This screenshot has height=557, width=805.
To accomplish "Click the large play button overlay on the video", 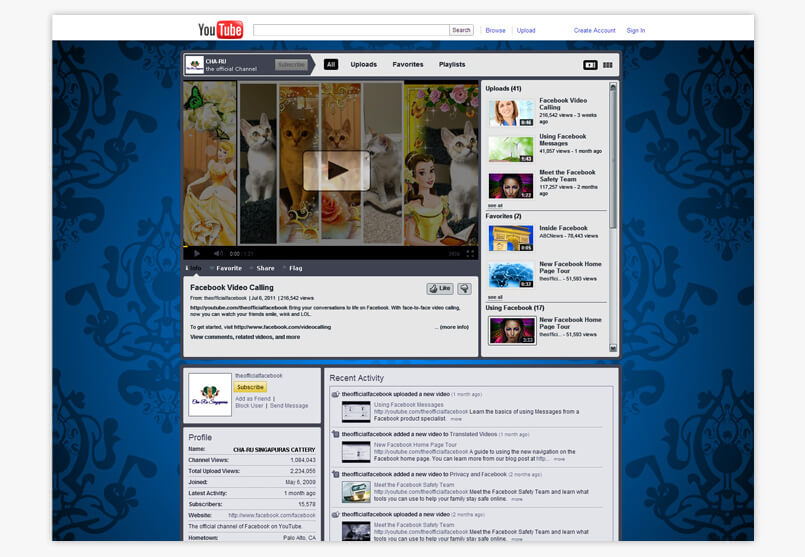I will point(336,170).
